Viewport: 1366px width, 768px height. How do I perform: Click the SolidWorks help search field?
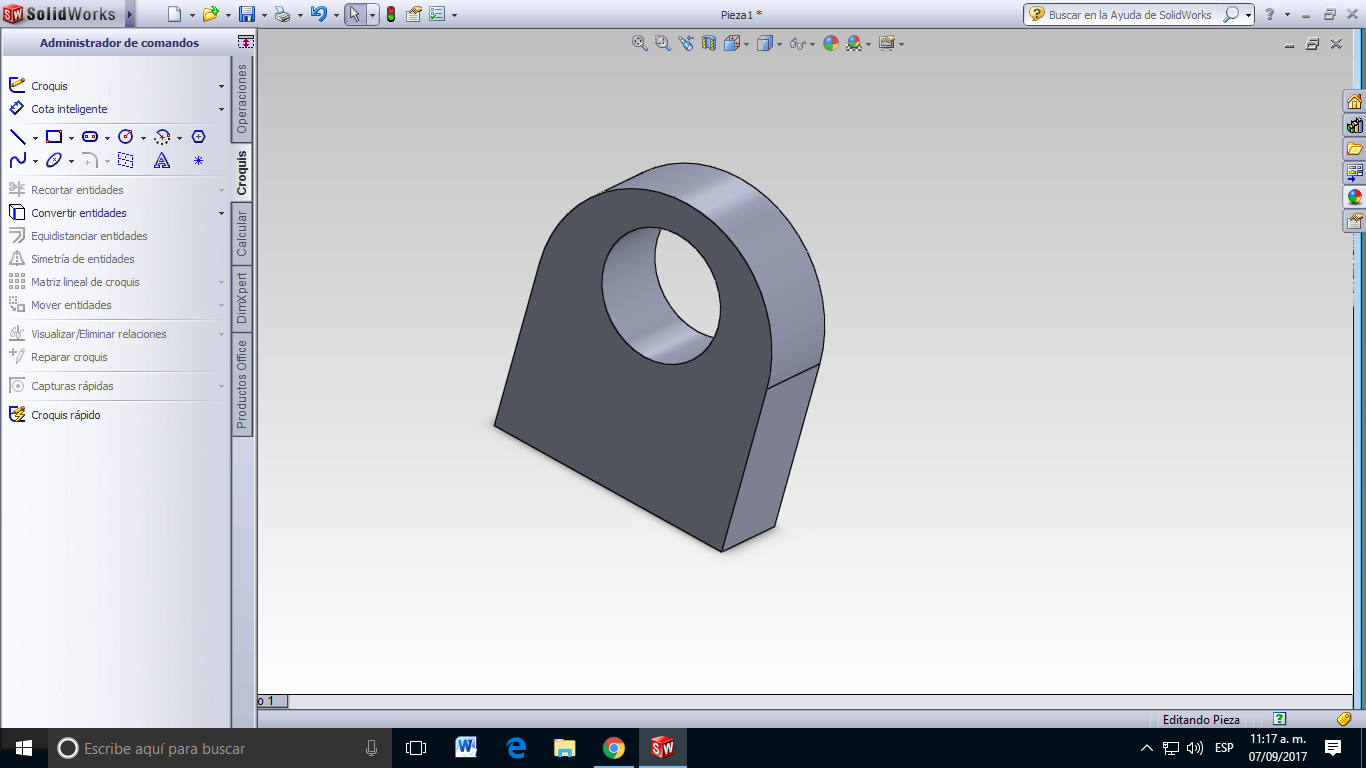click(x=1130, y=16)
